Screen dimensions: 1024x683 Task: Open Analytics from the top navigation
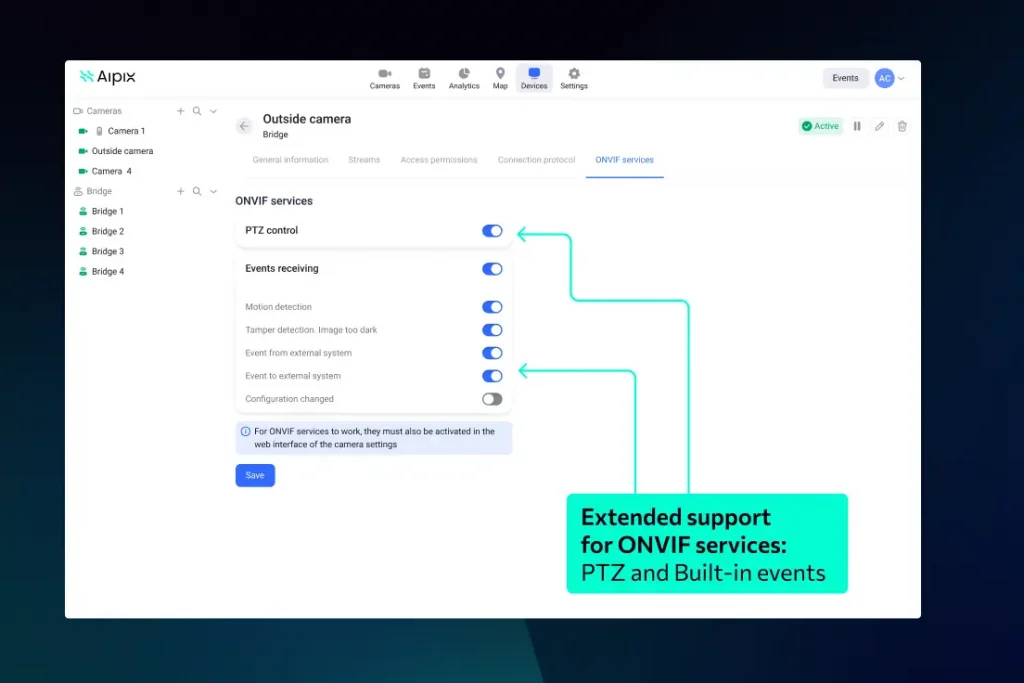pos(464,78)
